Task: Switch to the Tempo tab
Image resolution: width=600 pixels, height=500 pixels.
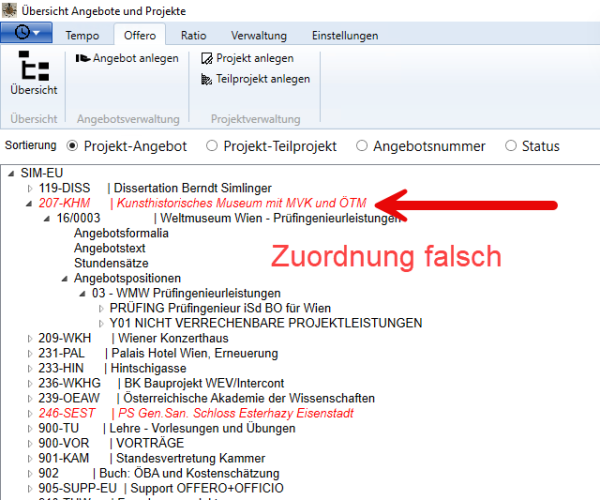Action: click(x=82, y=36)
